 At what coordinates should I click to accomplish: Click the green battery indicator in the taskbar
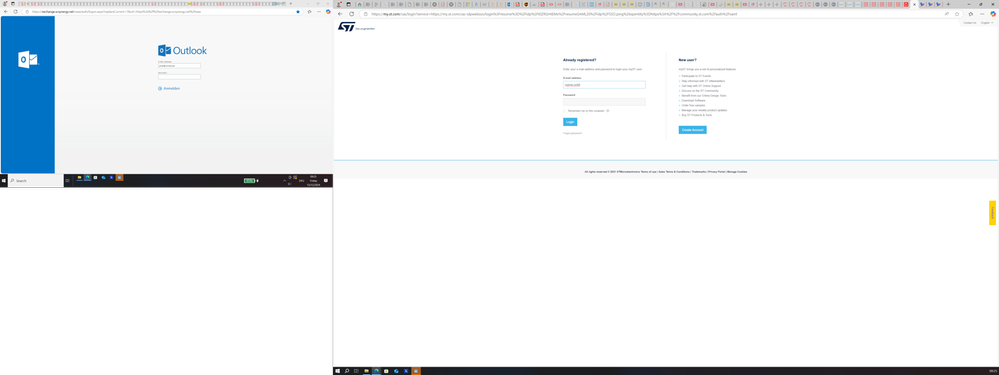250,181
